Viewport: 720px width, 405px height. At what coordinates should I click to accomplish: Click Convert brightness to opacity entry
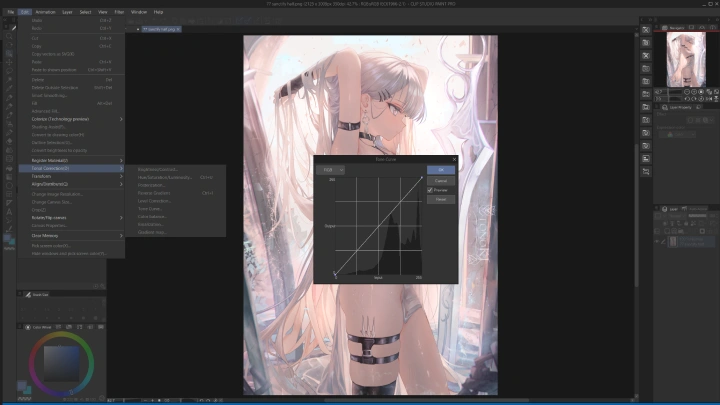click(x=59, y=151)
